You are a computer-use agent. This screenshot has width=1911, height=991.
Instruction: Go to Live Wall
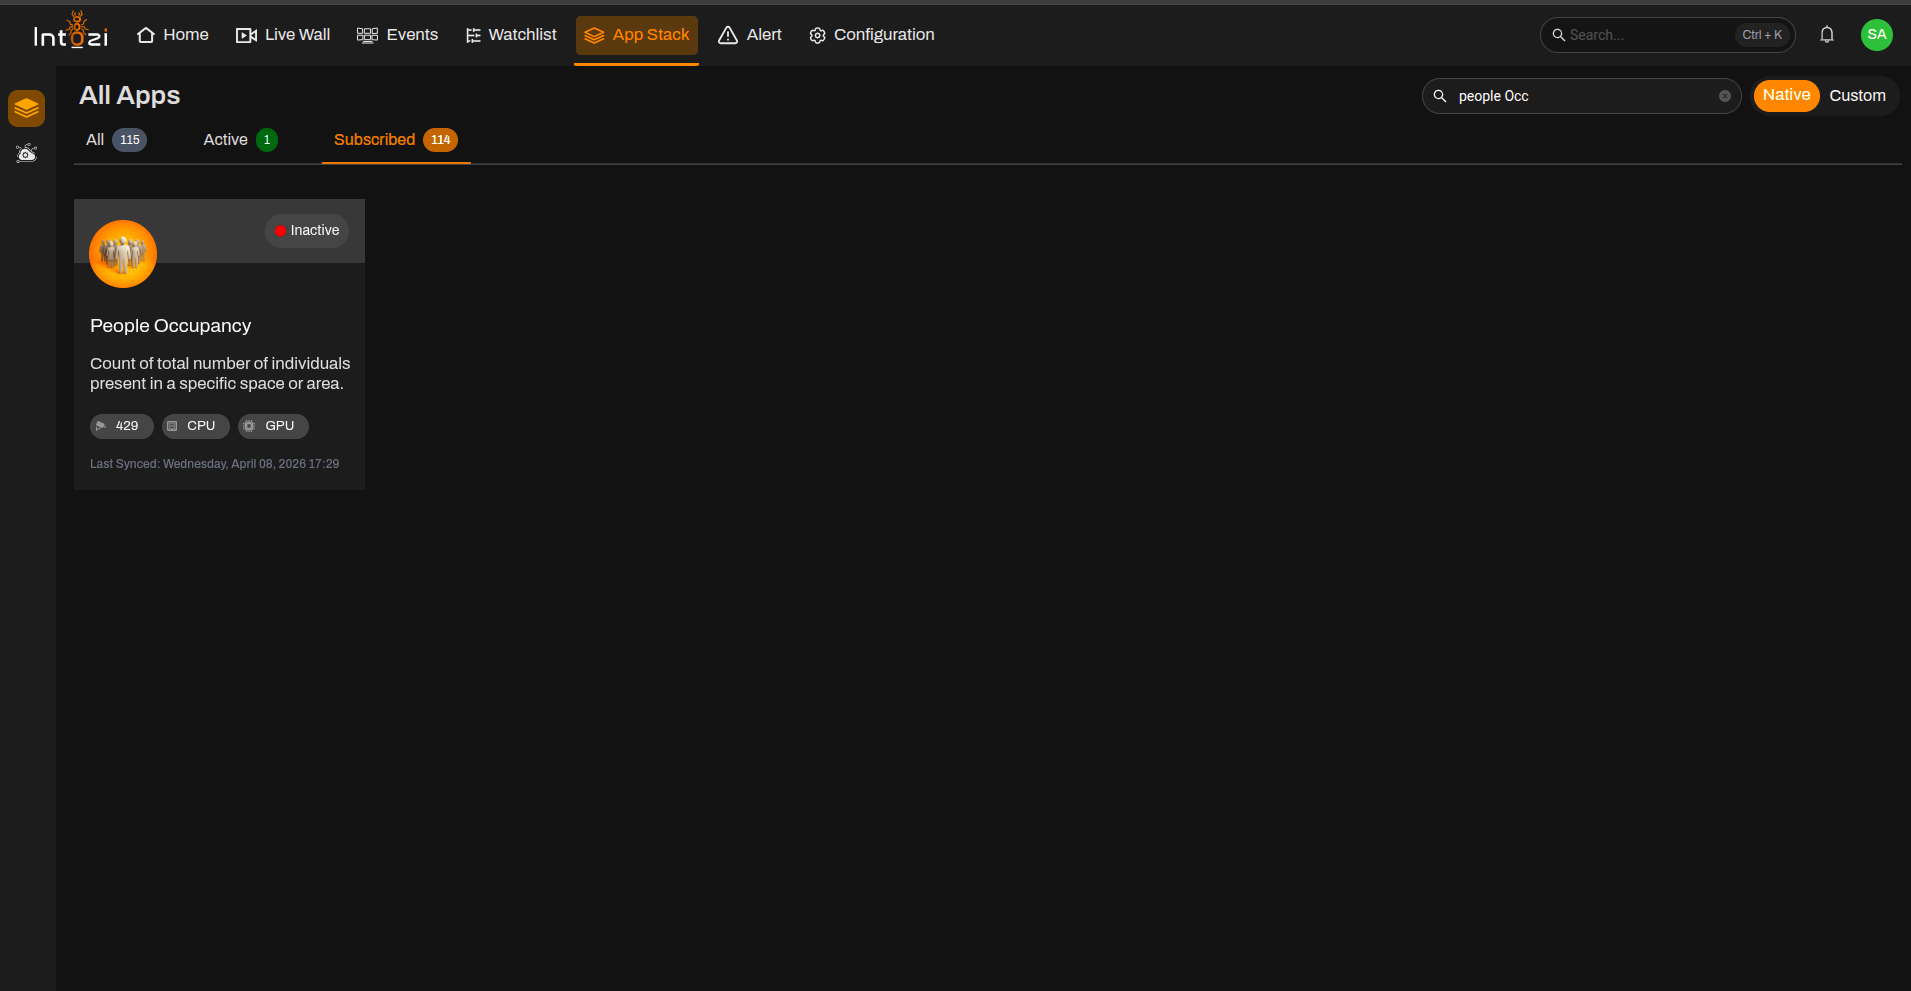tap(283, 35)
